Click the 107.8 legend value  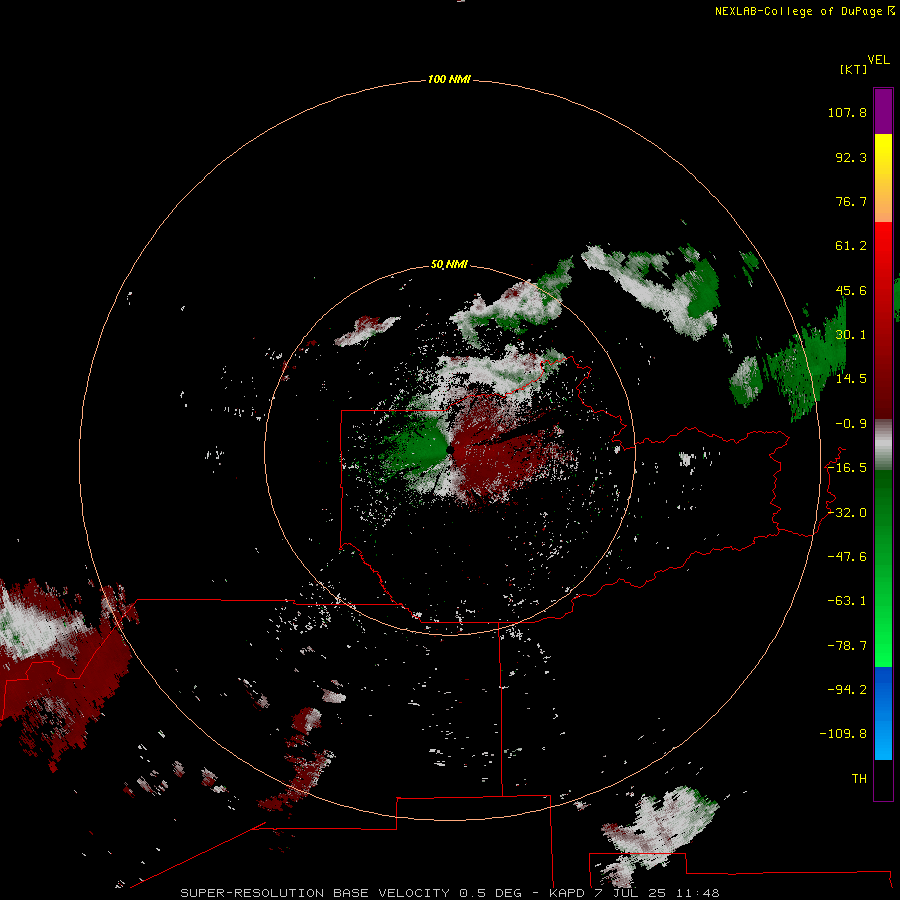click(847, 112)
